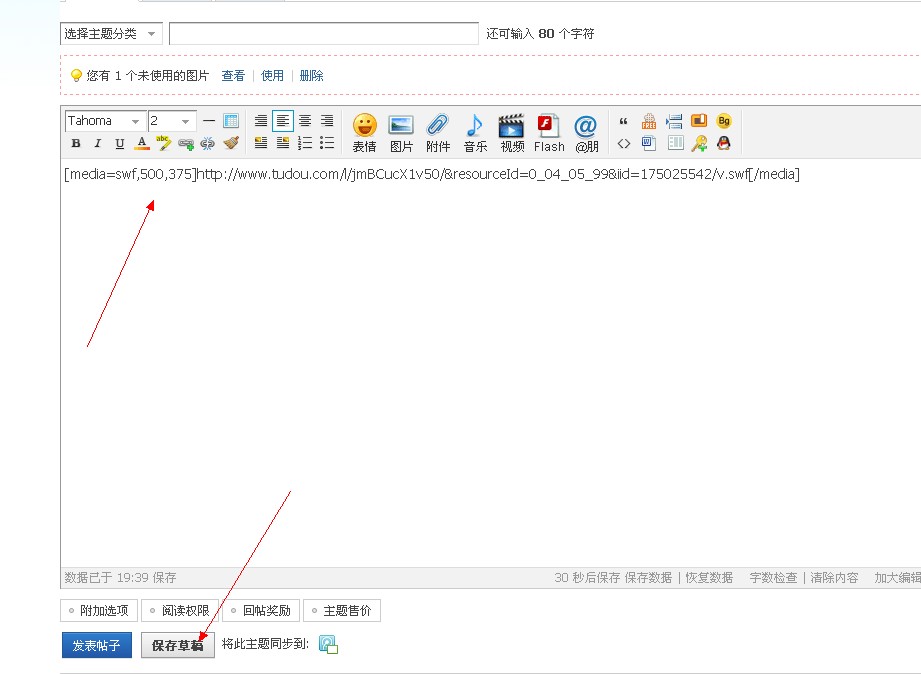
Task: Open the emoticon (表情) picker
Action: tap(364, 131)
